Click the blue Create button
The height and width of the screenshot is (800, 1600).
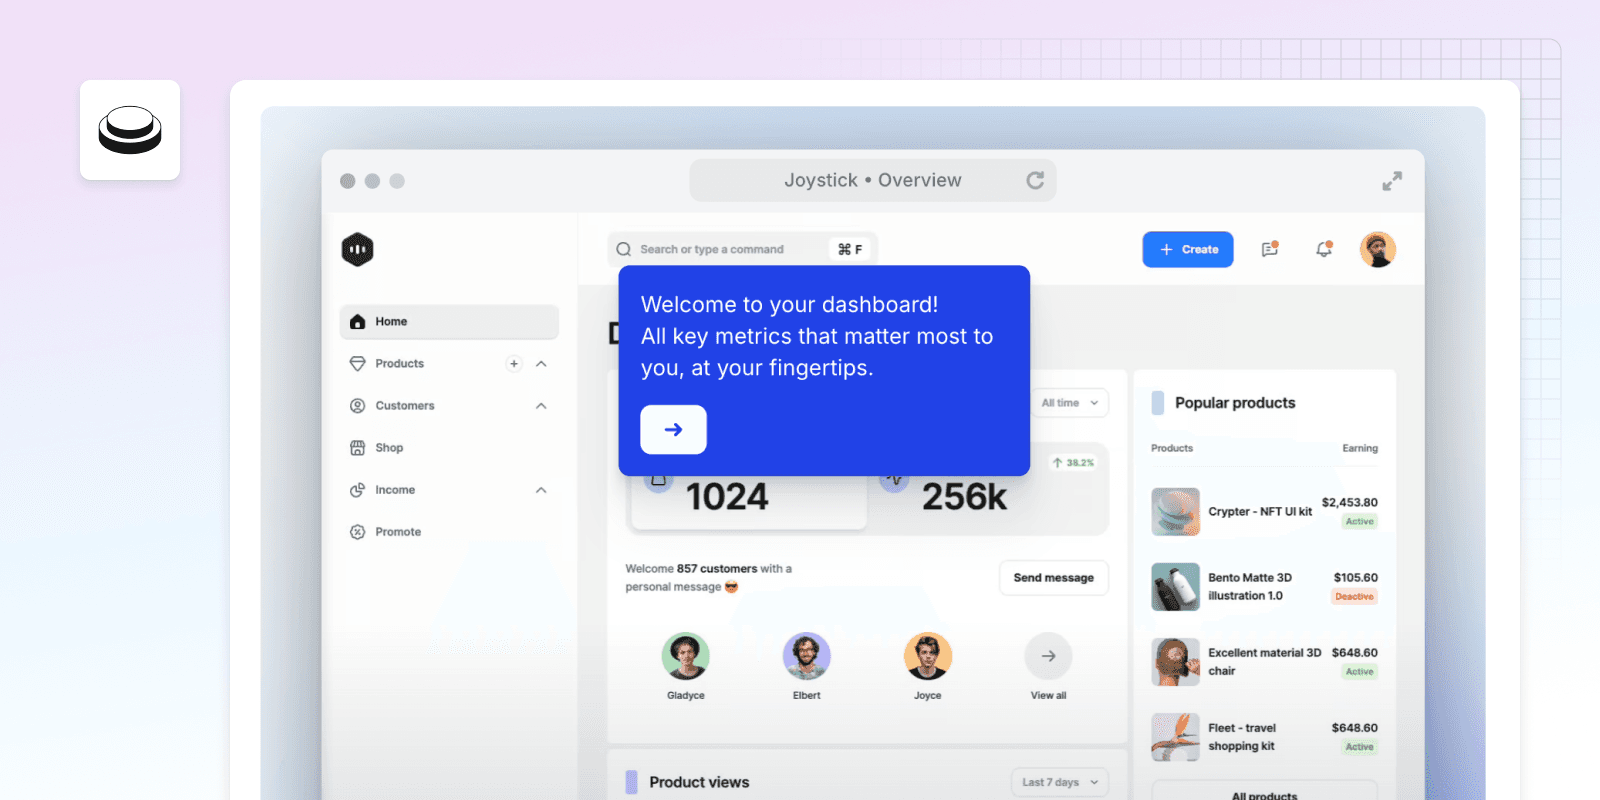(1188, 249)
